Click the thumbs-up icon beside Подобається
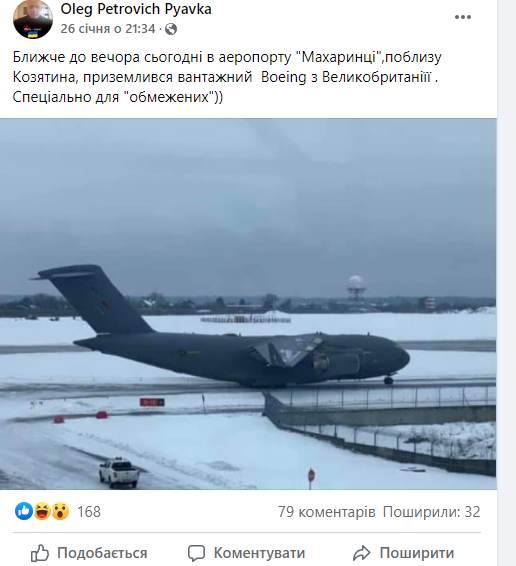The height and width of the screenshot is (566, 516). point(39,553)
